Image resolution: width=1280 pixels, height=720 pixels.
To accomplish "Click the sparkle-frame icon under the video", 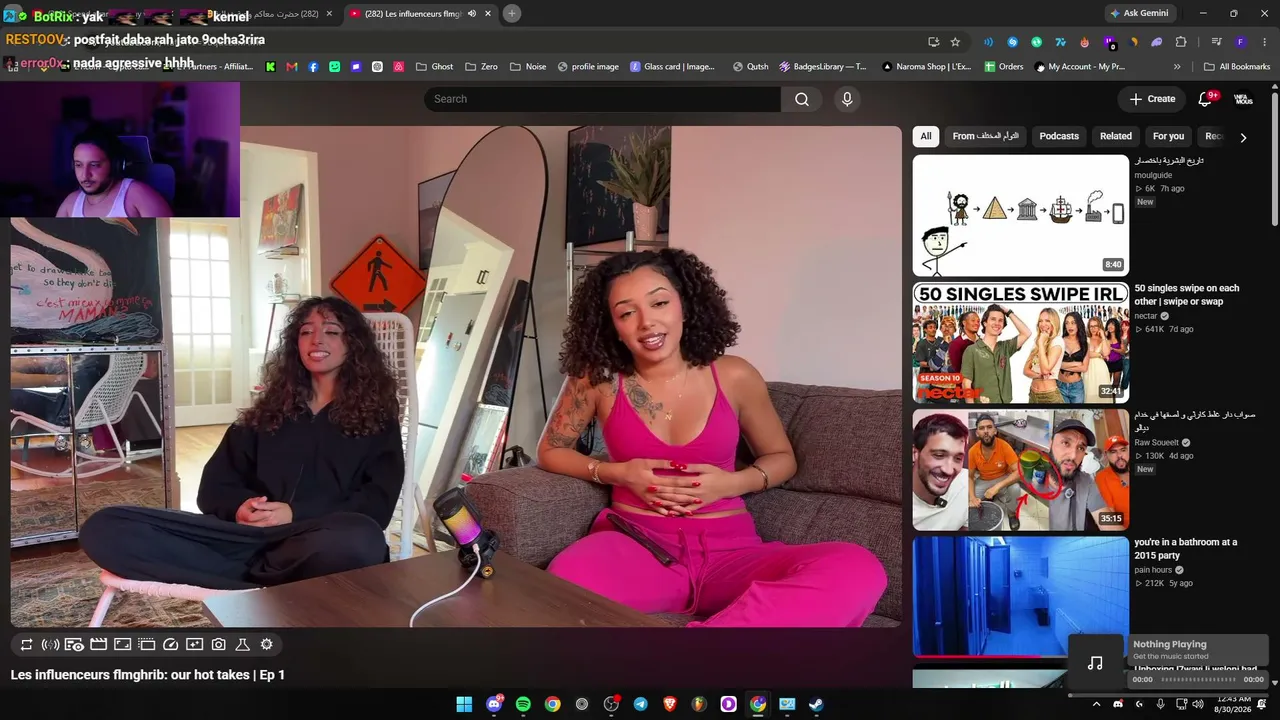I will coord(194,645).
